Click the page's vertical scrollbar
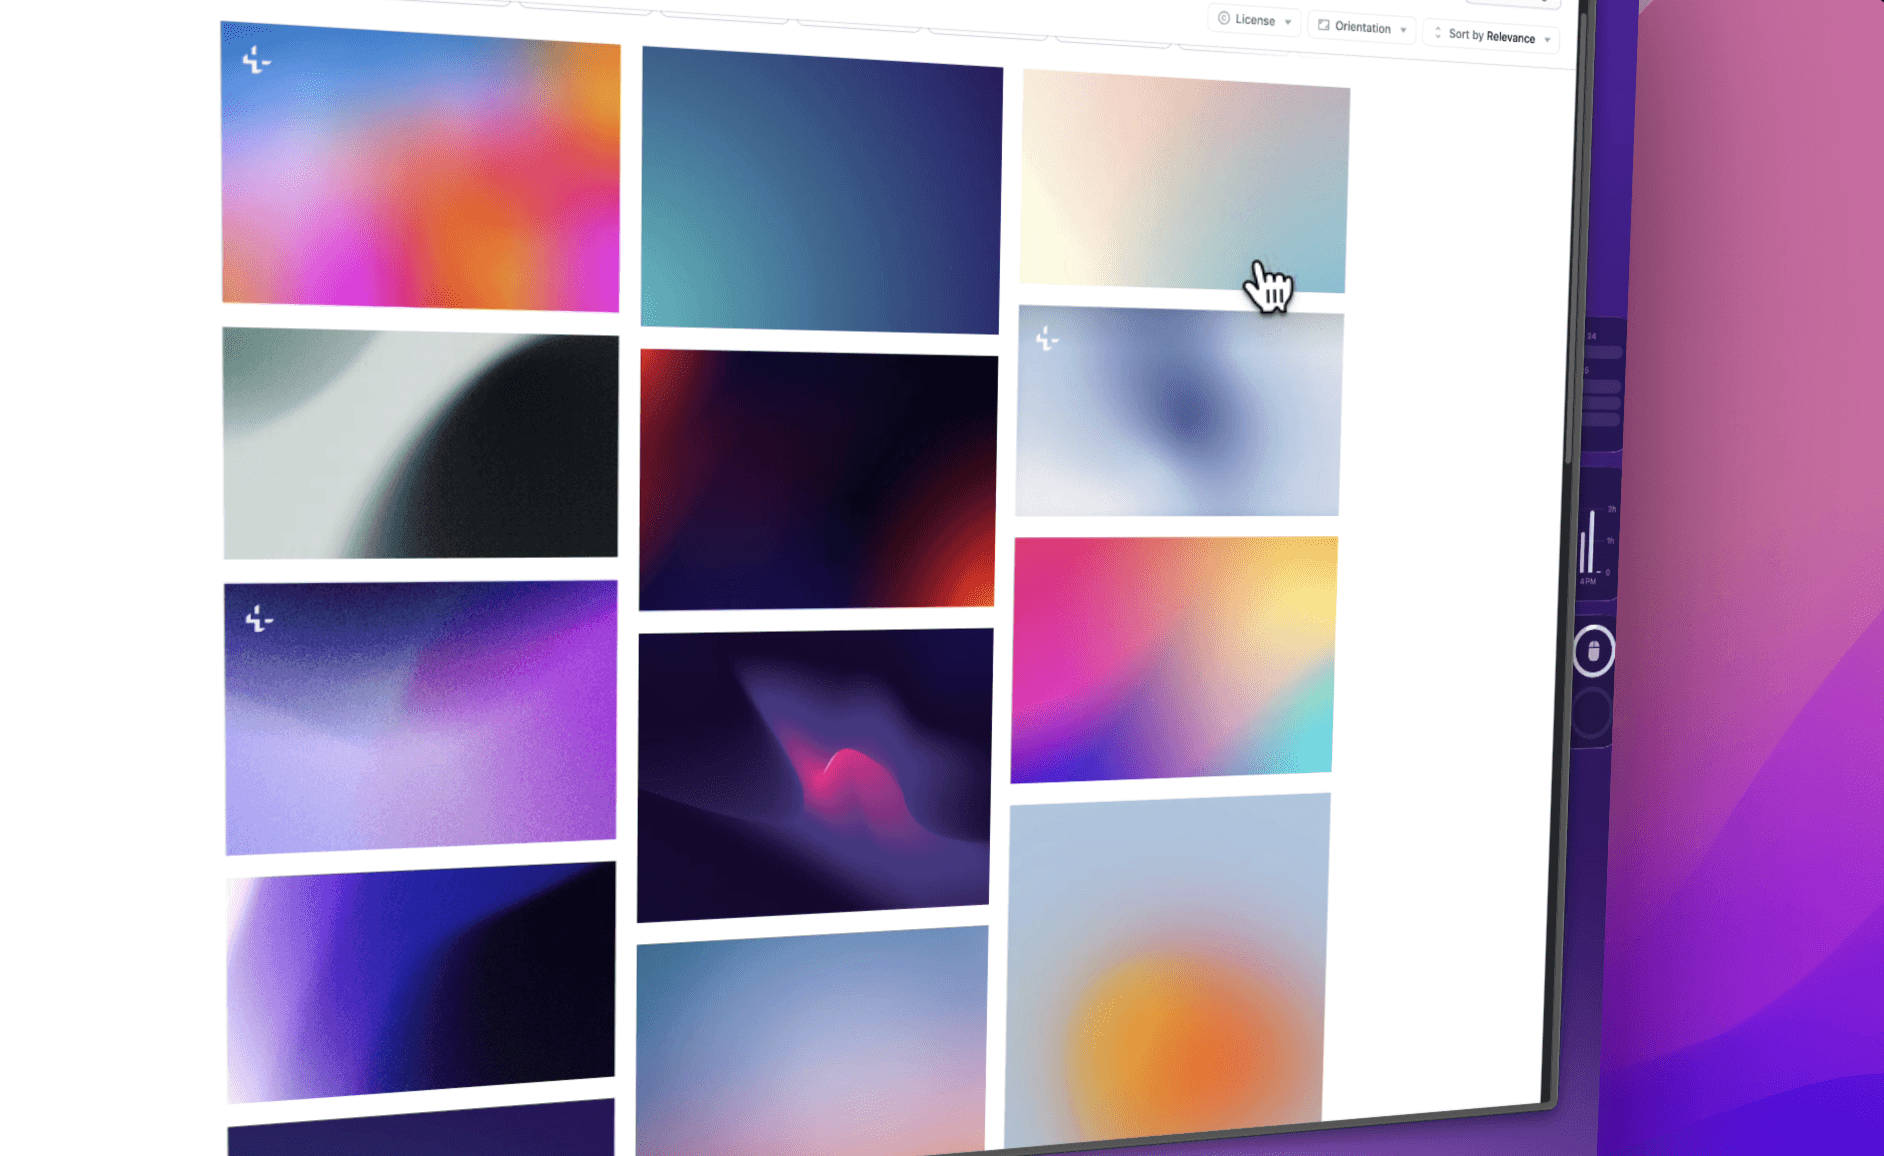Image resolution: width=1884 pixels, height=1156 pixels. (1569, 400)
